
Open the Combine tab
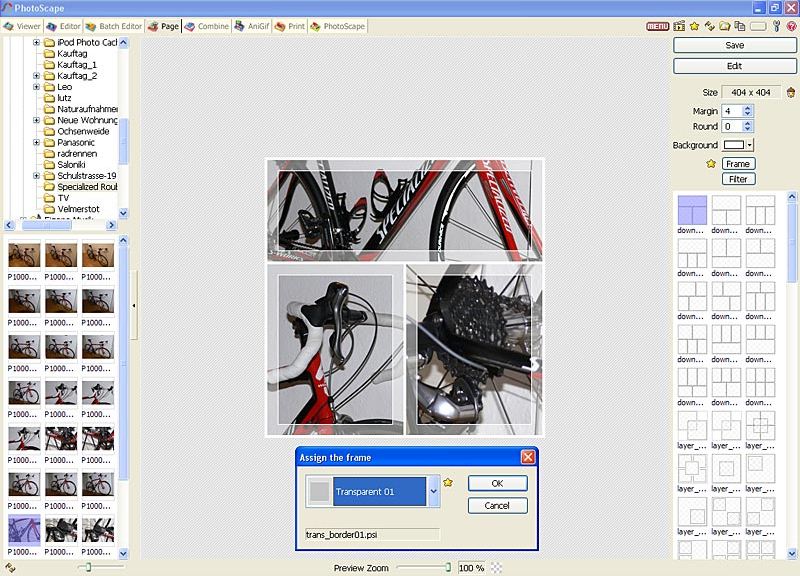tap(207, 26)
